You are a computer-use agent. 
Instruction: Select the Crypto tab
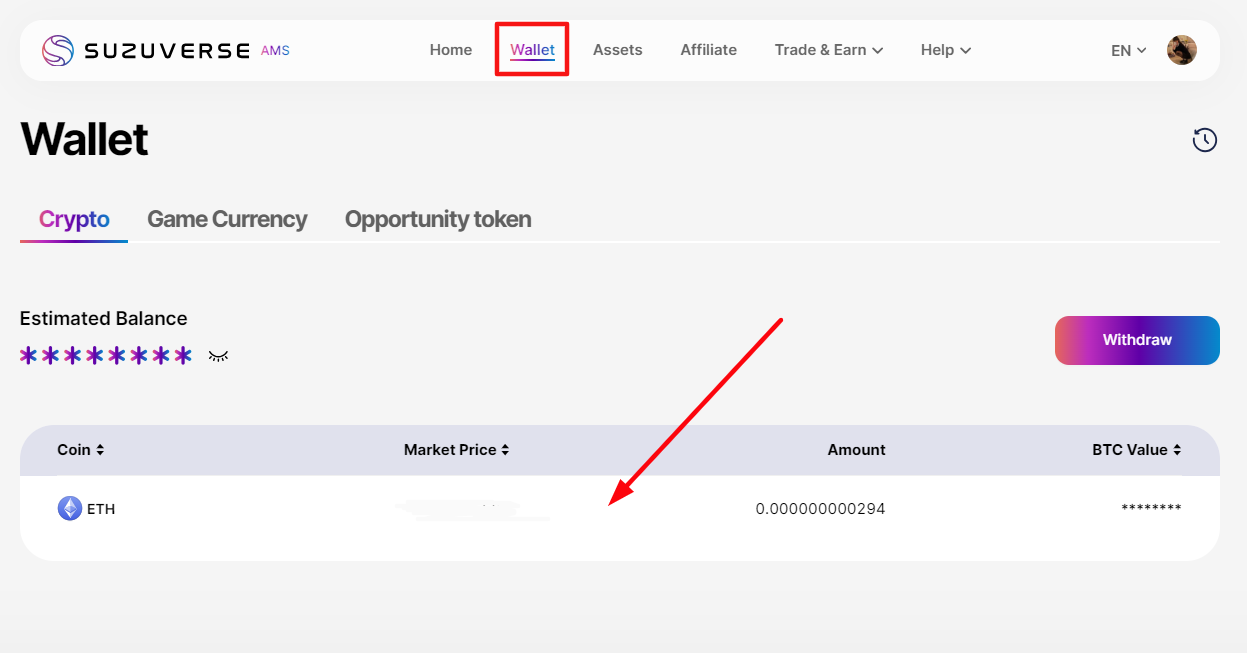(x=74, y=219)
